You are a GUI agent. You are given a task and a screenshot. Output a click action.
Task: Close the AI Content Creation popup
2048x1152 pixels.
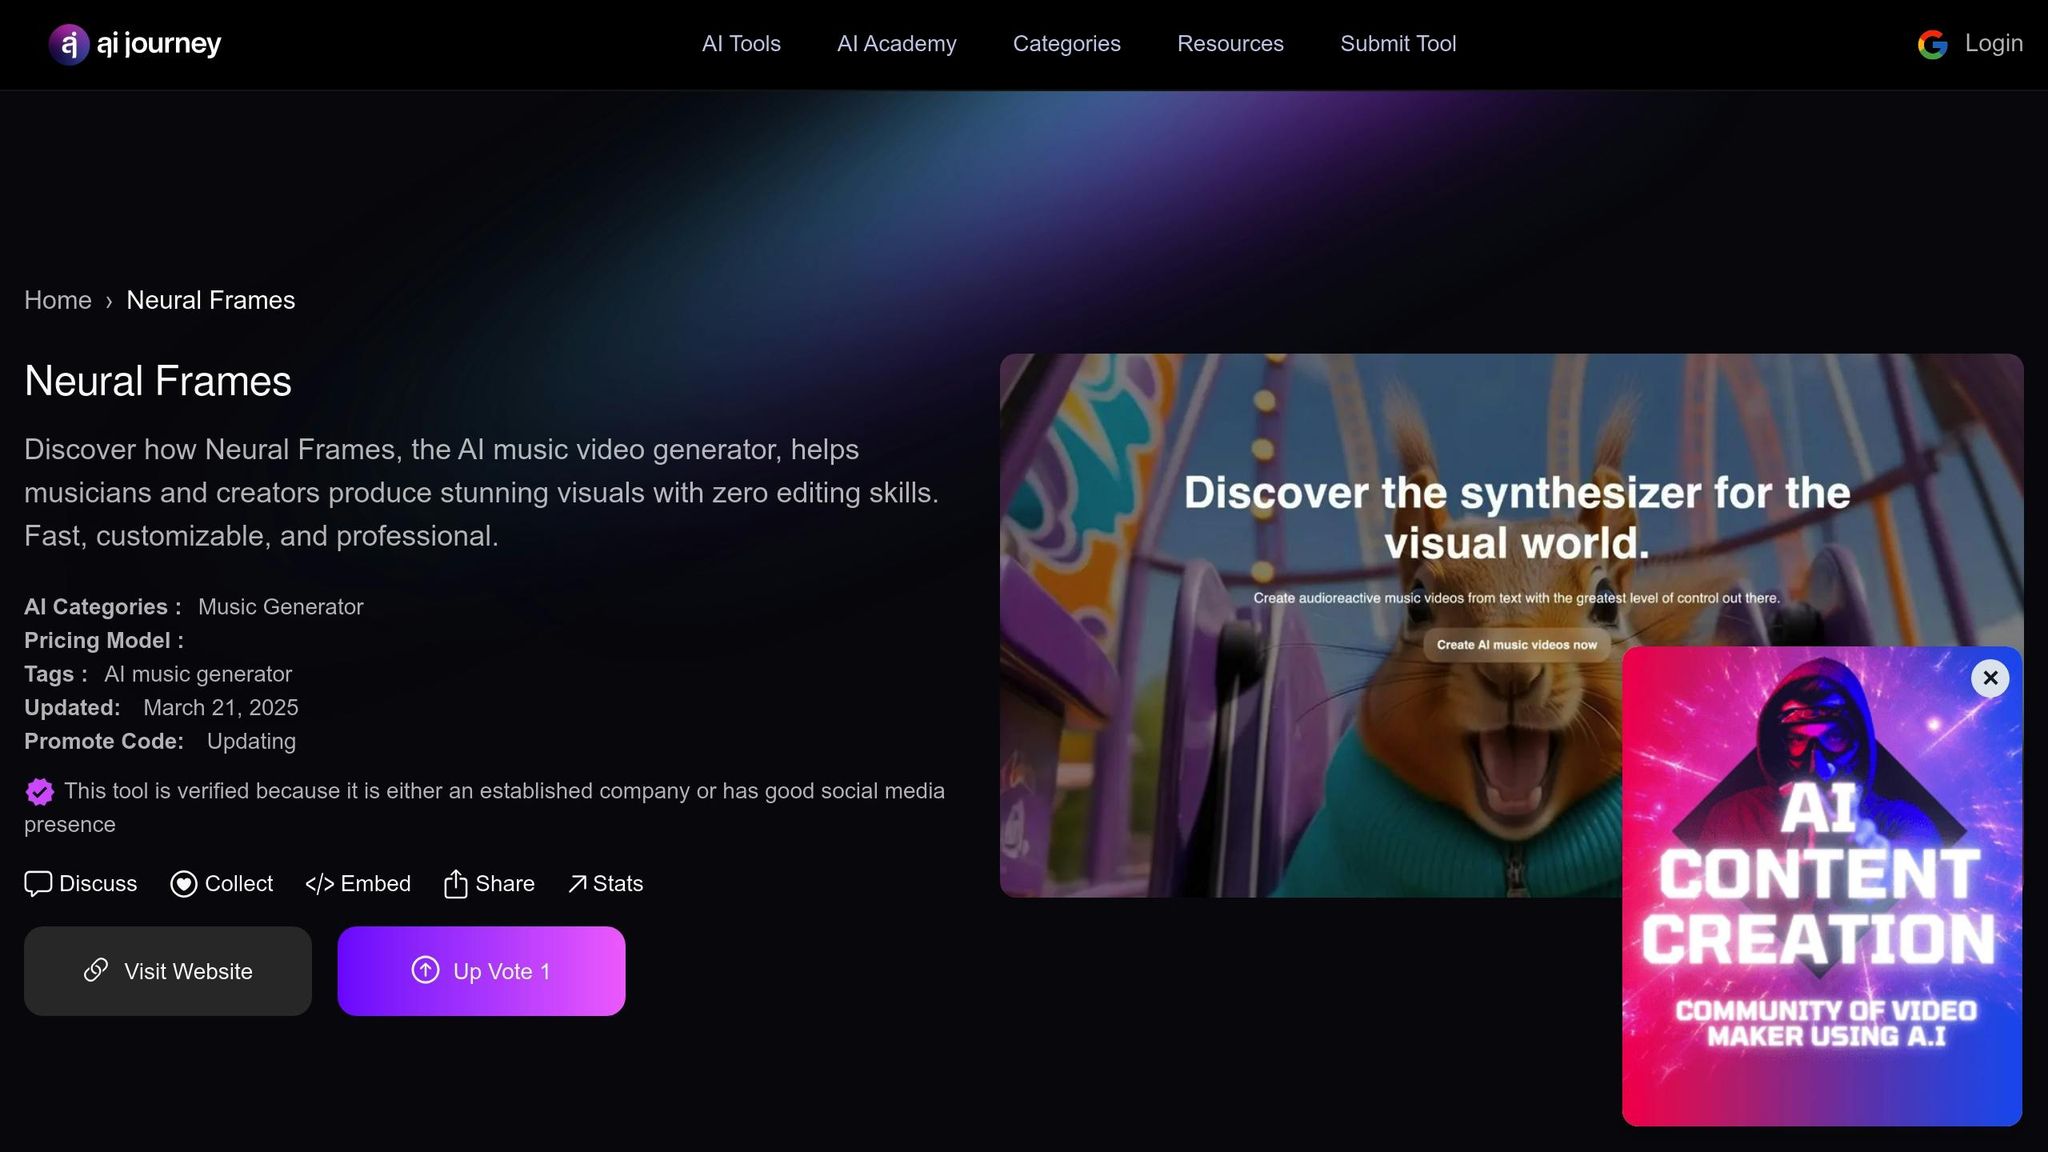coord(1990,678)
